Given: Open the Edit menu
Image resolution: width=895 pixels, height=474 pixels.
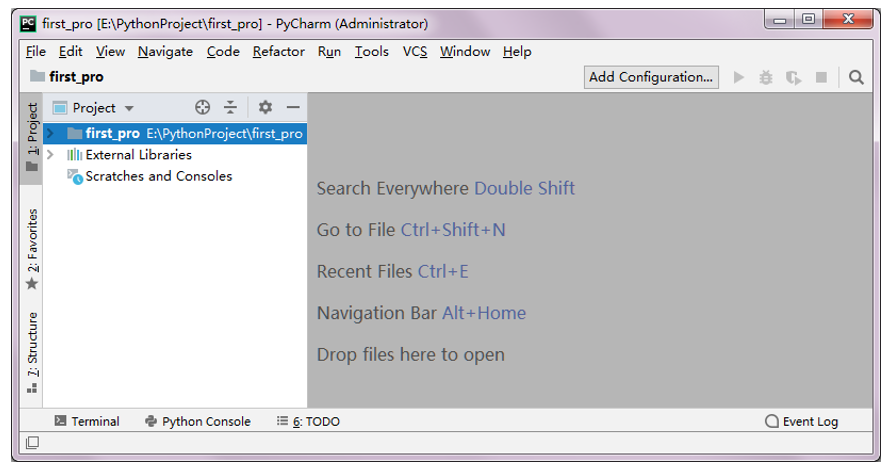Looking at the screenshot, I should click(x=71, y=51).
